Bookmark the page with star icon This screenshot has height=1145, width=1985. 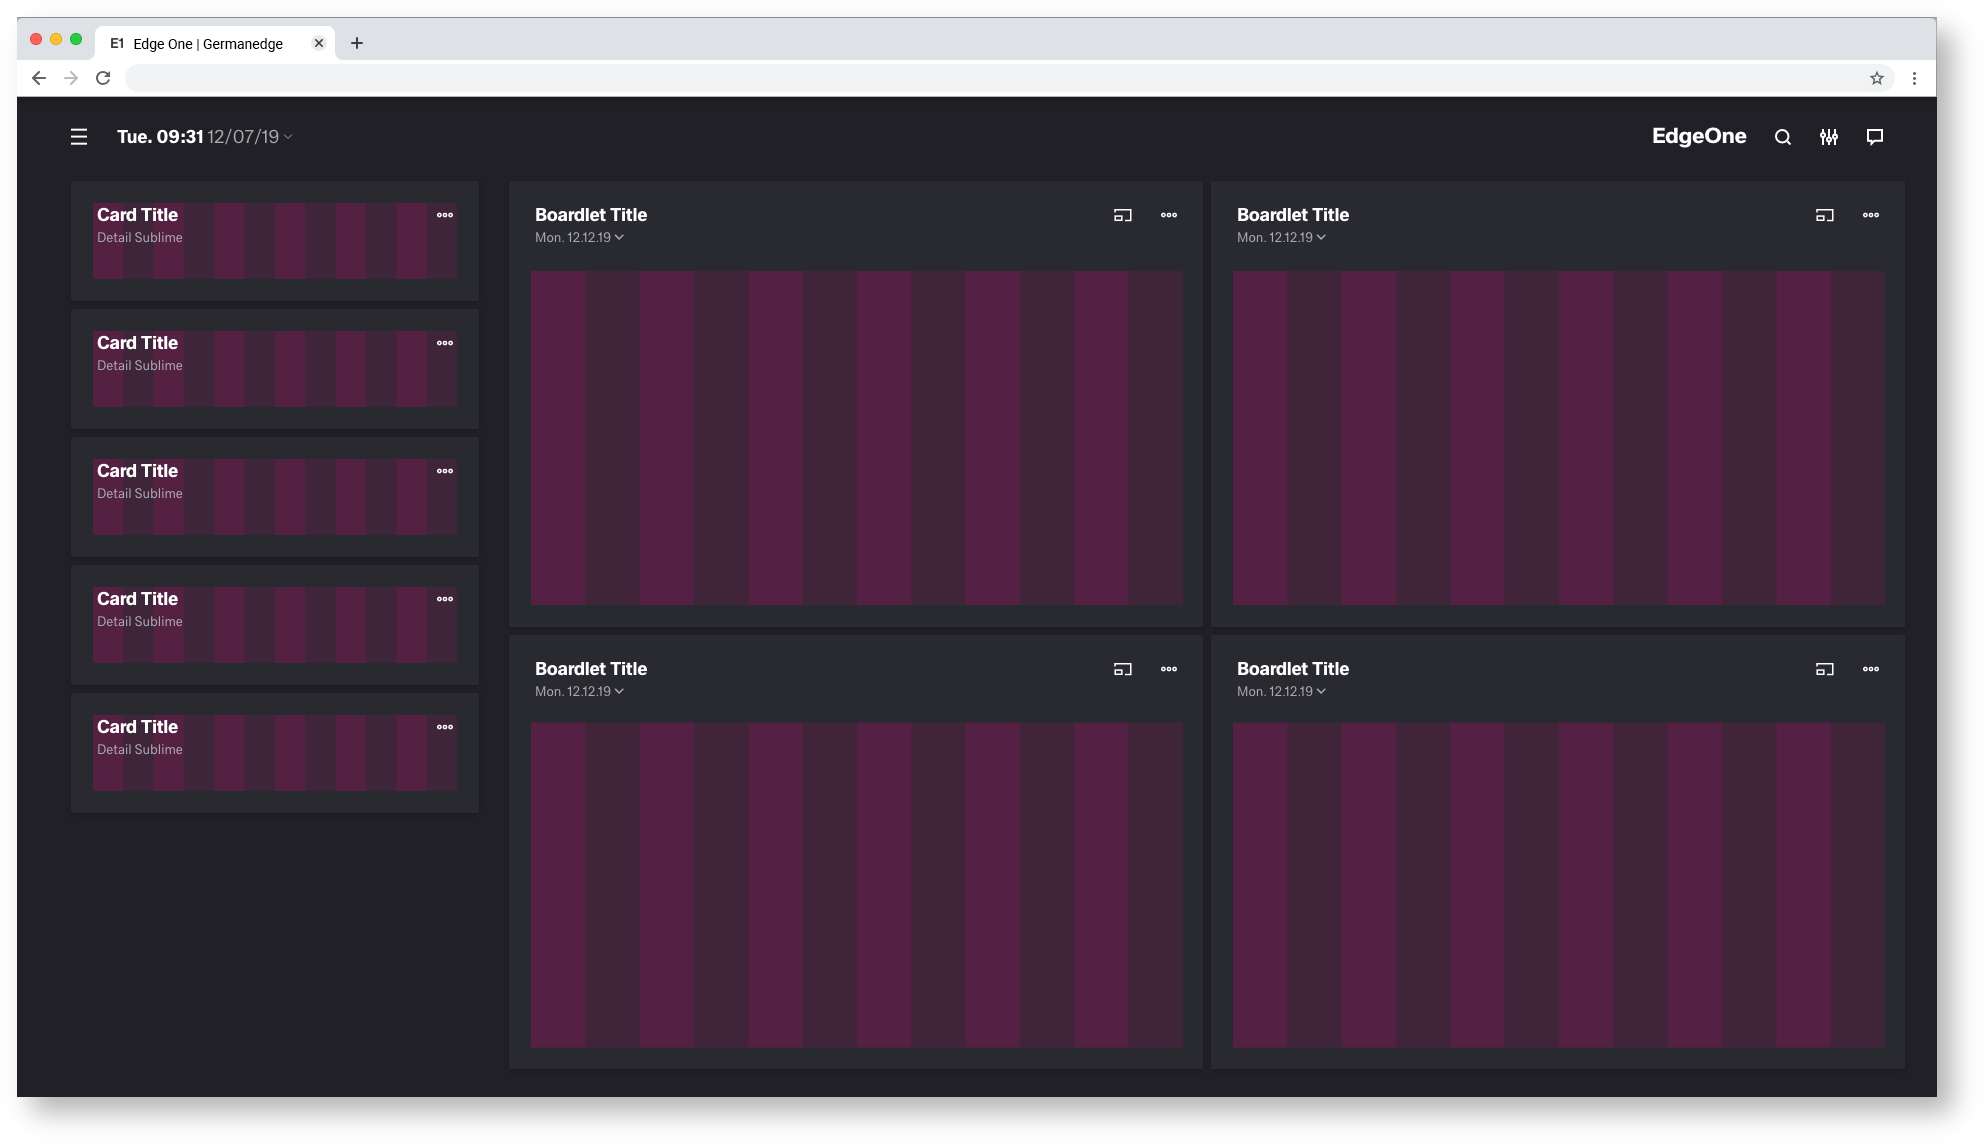[1876, 78]
